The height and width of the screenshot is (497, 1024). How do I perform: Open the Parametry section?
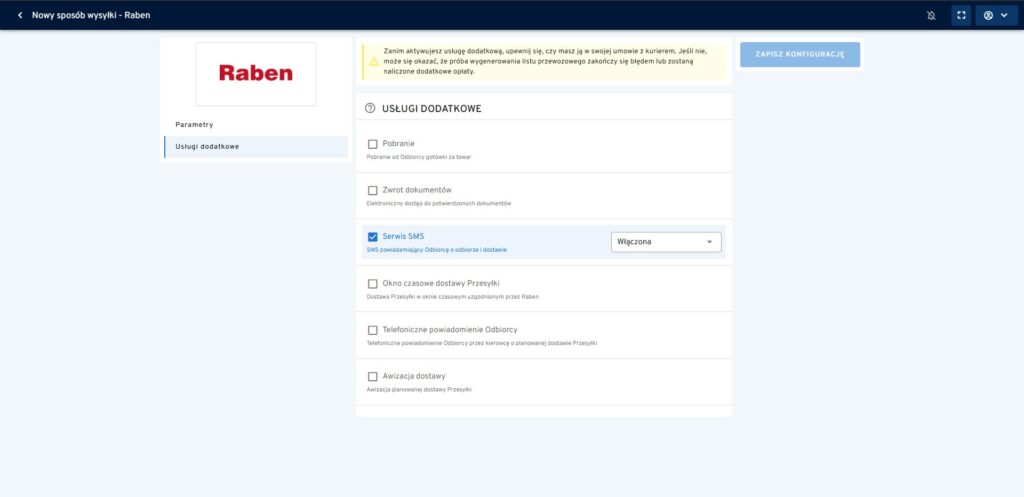194,125
